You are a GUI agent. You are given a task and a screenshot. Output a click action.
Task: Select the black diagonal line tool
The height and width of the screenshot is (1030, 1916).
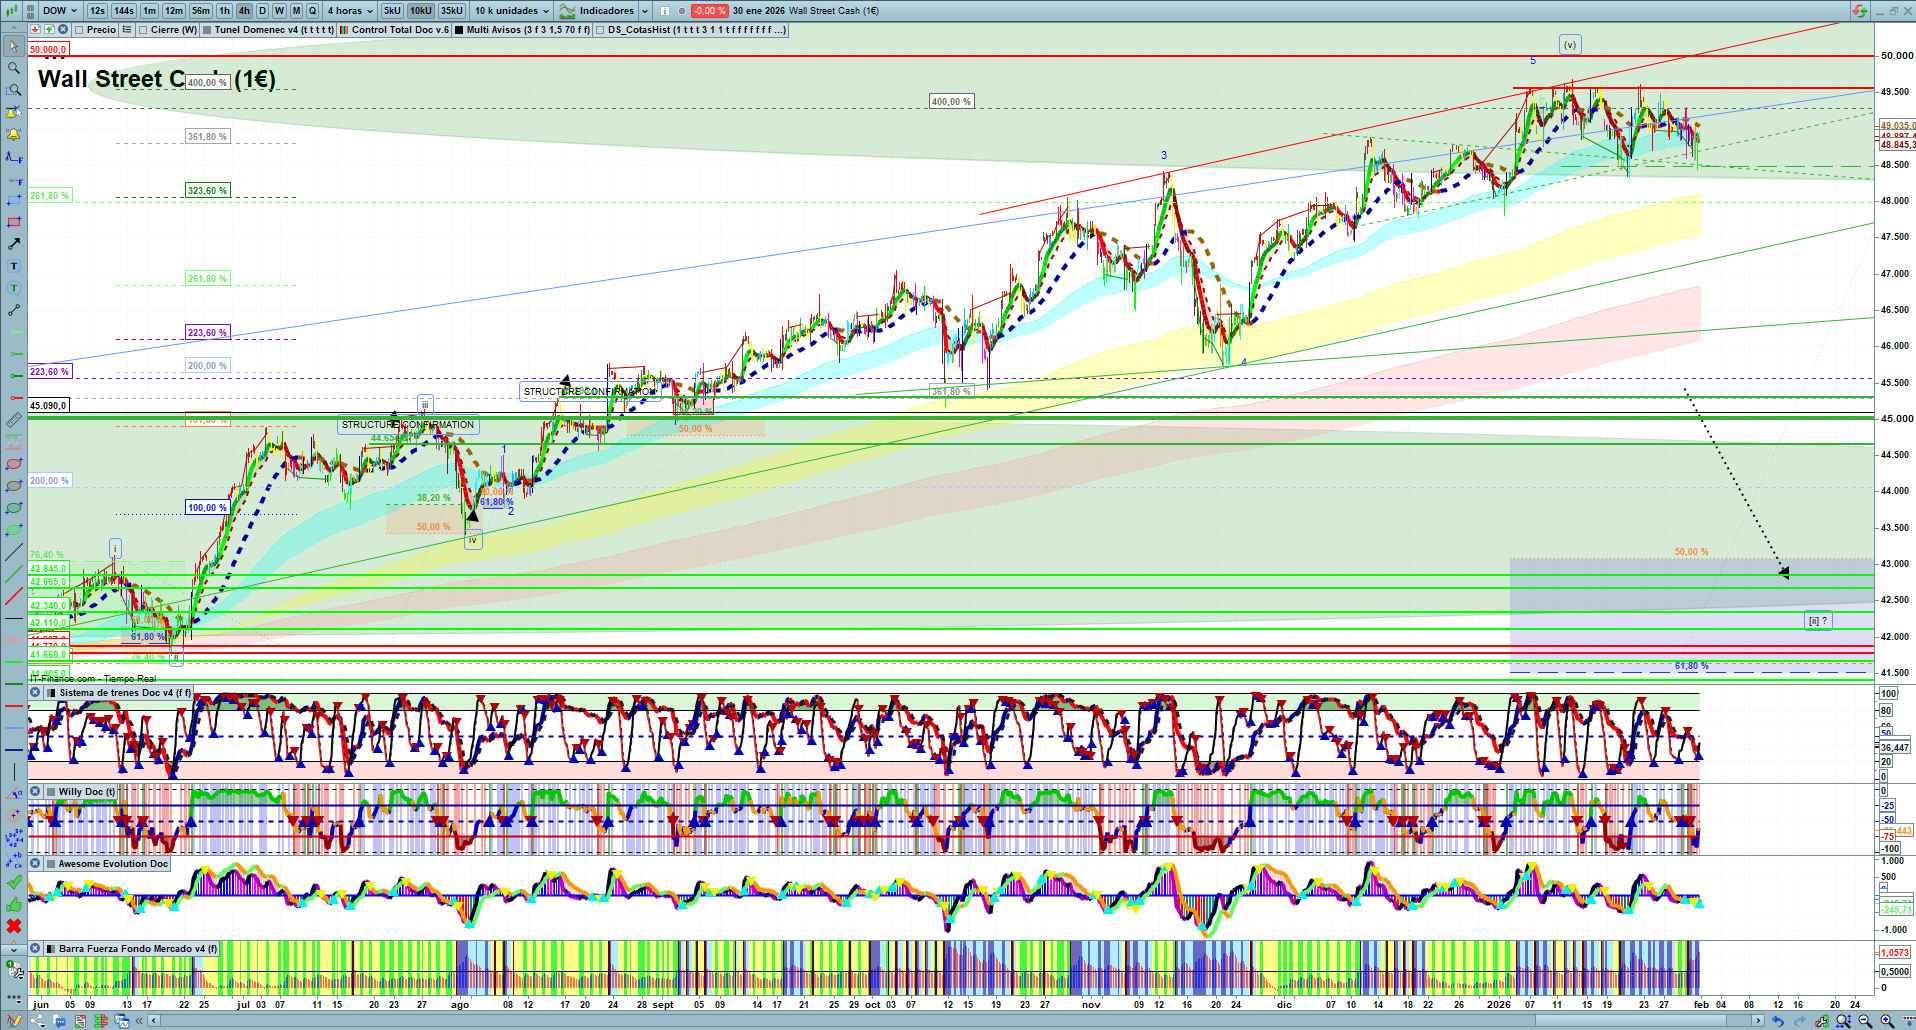pyautogui.click(x=14, y=552)
